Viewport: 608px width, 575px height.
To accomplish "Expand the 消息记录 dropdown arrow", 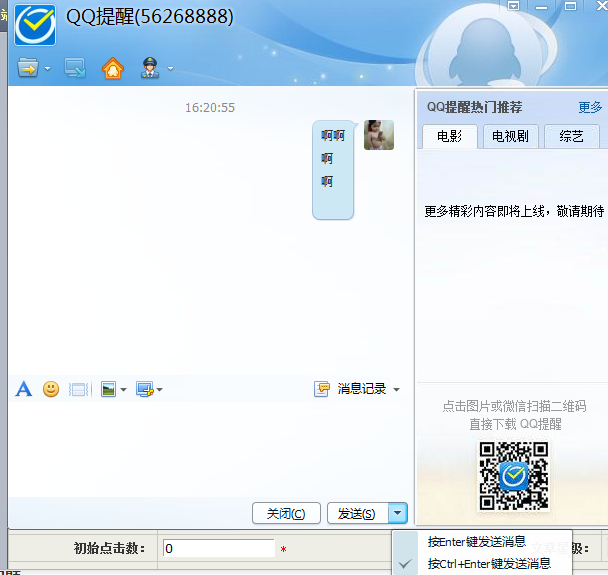I will [396, 390].
